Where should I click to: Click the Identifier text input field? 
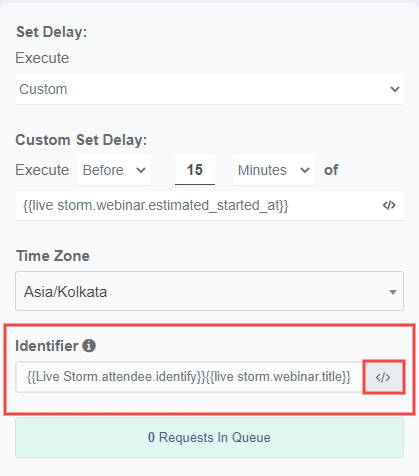tap(189, 377)
